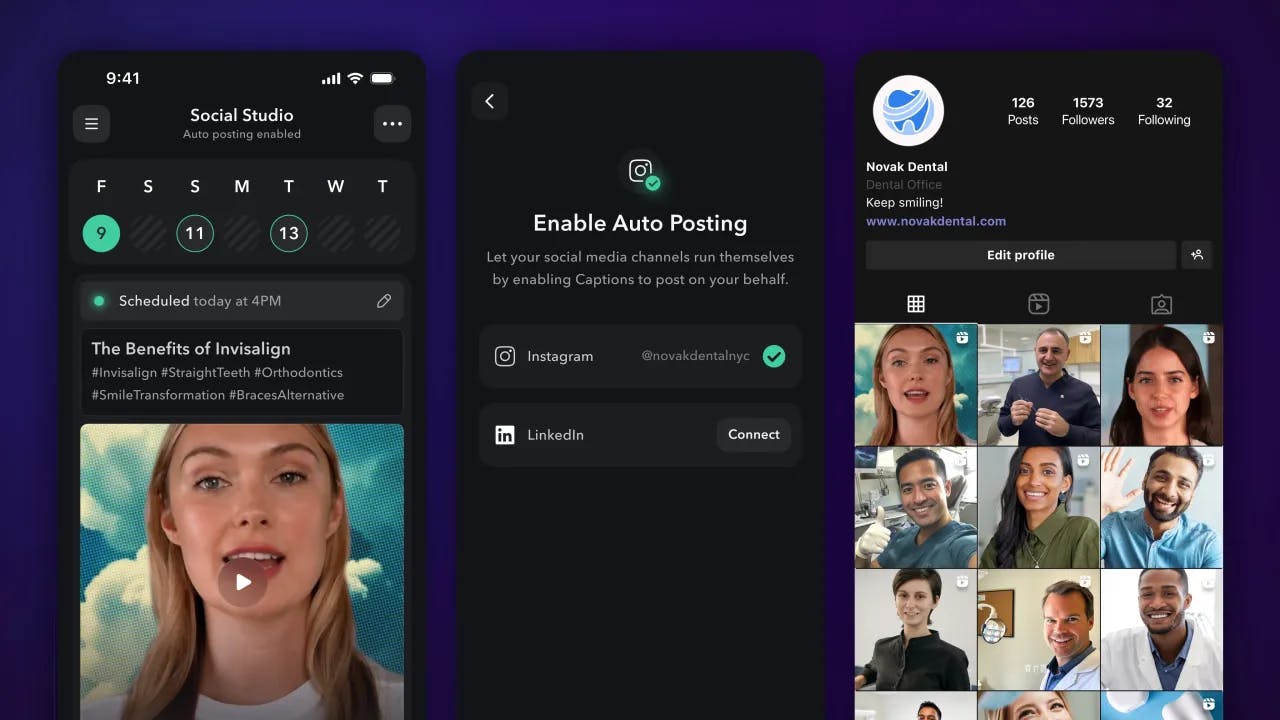Switch to the tagged photos tab
The image size is (1280, 720).
(1161, 304)
